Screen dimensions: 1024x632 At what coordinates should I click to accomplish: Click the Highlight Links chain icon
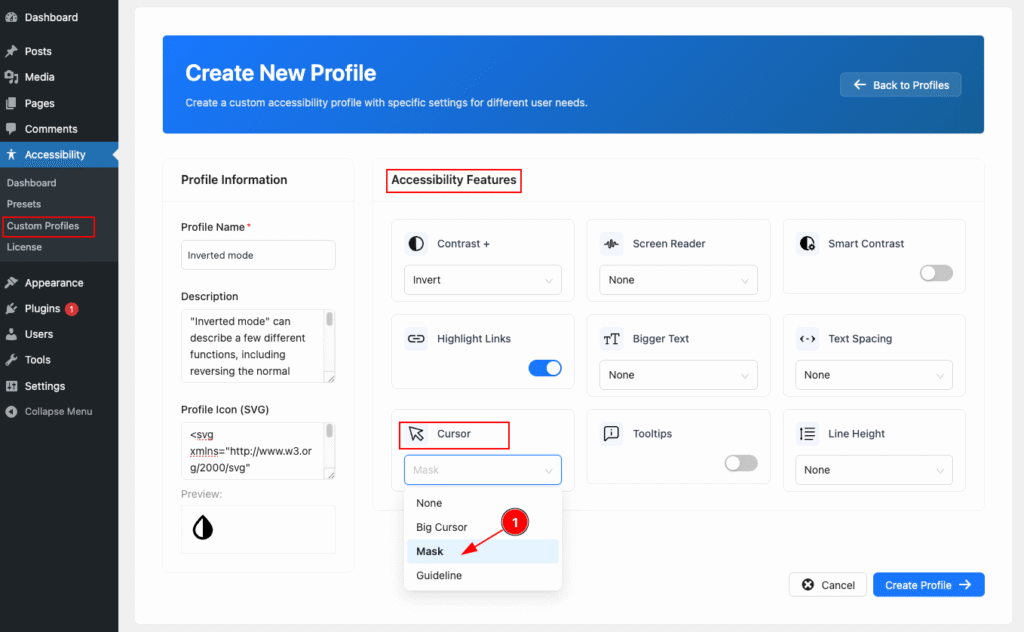[415, 339]
